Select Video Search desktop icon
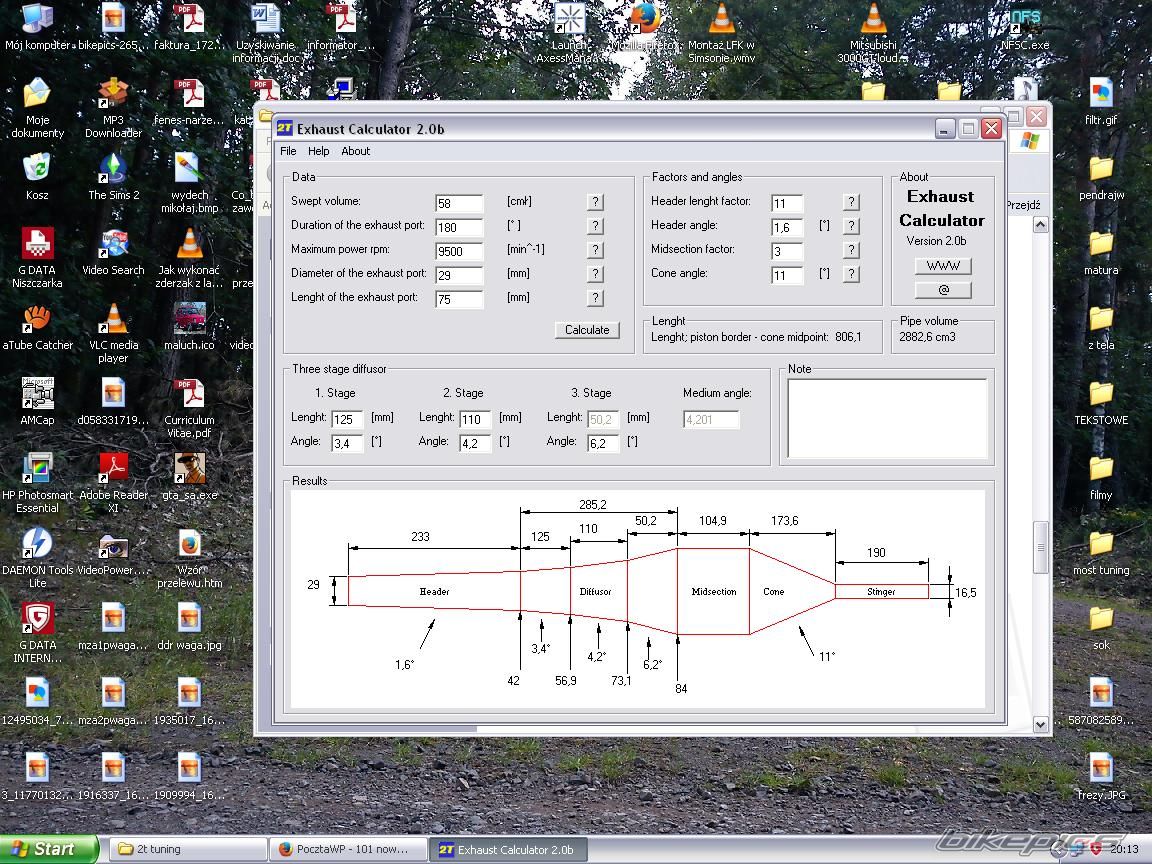 point(113,252)
